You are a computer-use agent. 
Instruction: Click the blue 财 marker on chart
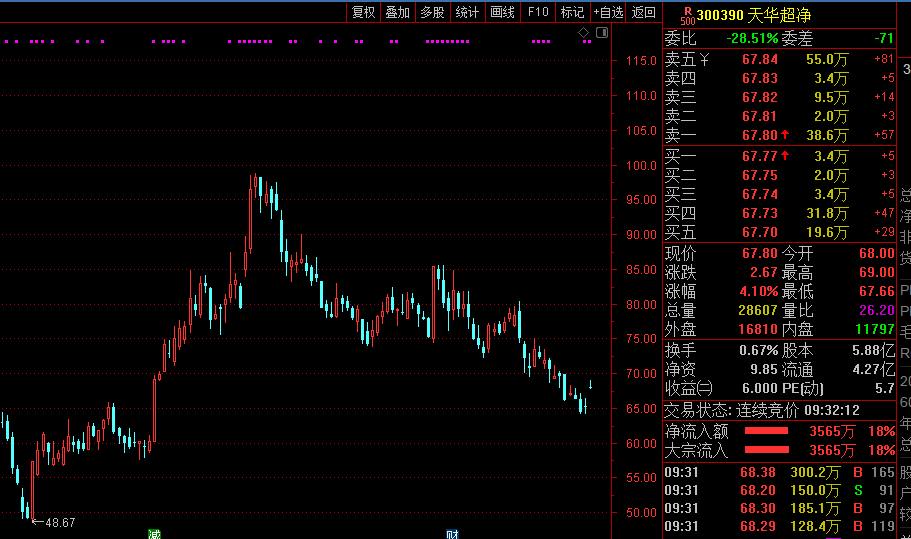click(452, 534)
